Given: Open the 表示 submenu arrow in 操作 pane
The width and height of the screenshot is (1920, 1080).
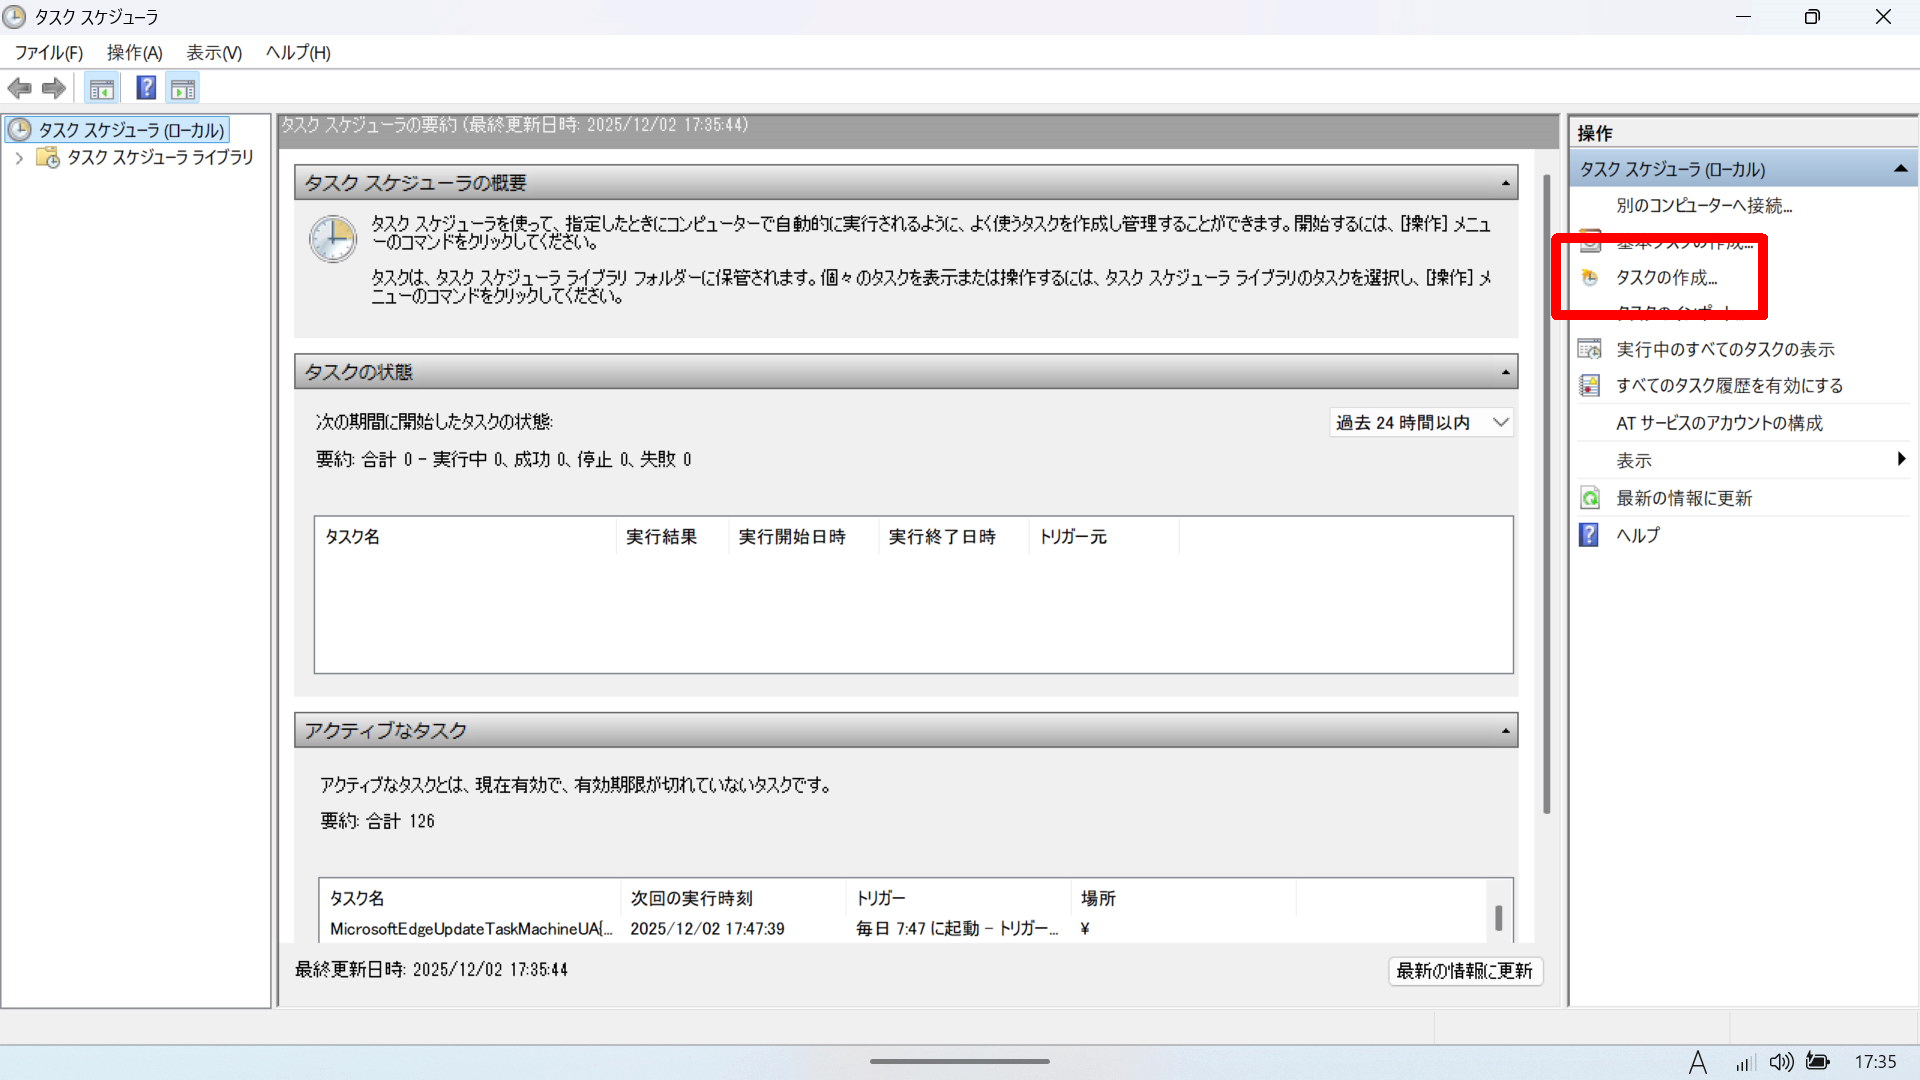Looking at the screenshot, I should [1900, 460].
